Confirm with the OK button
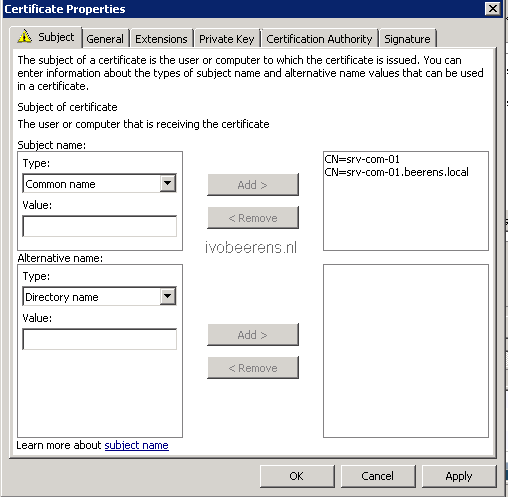Viewport: 508px width, 497px height. (x=297, y=476)
